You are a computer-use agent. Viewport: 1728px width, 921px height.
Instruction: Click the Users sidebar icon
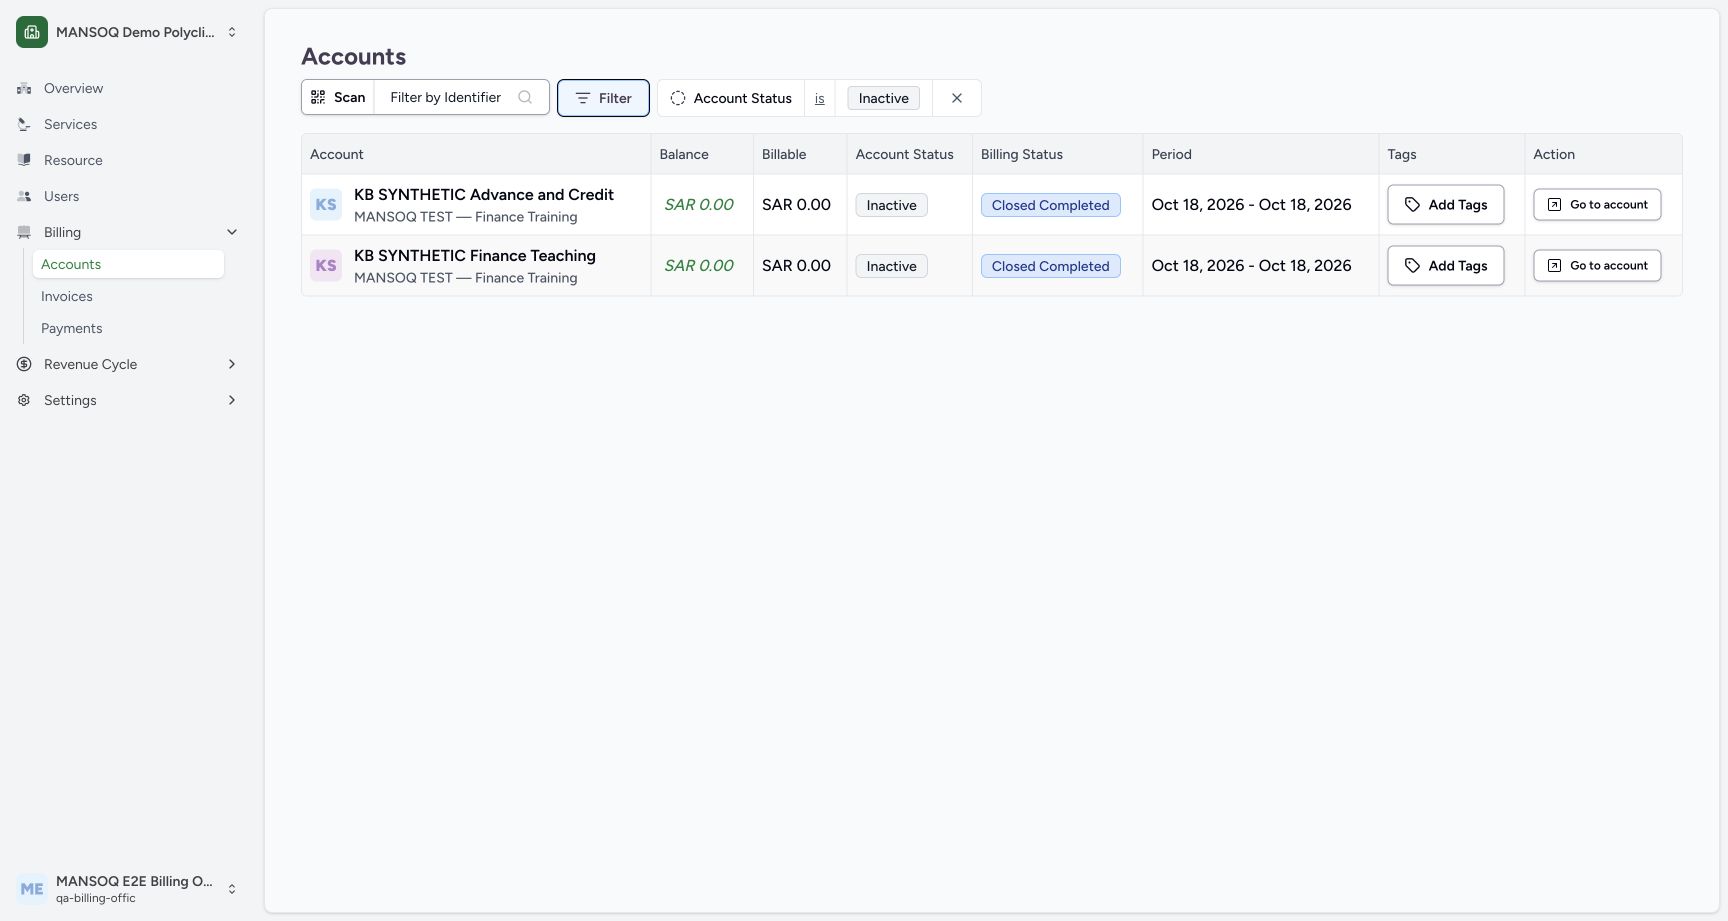[x=24, y=196]
